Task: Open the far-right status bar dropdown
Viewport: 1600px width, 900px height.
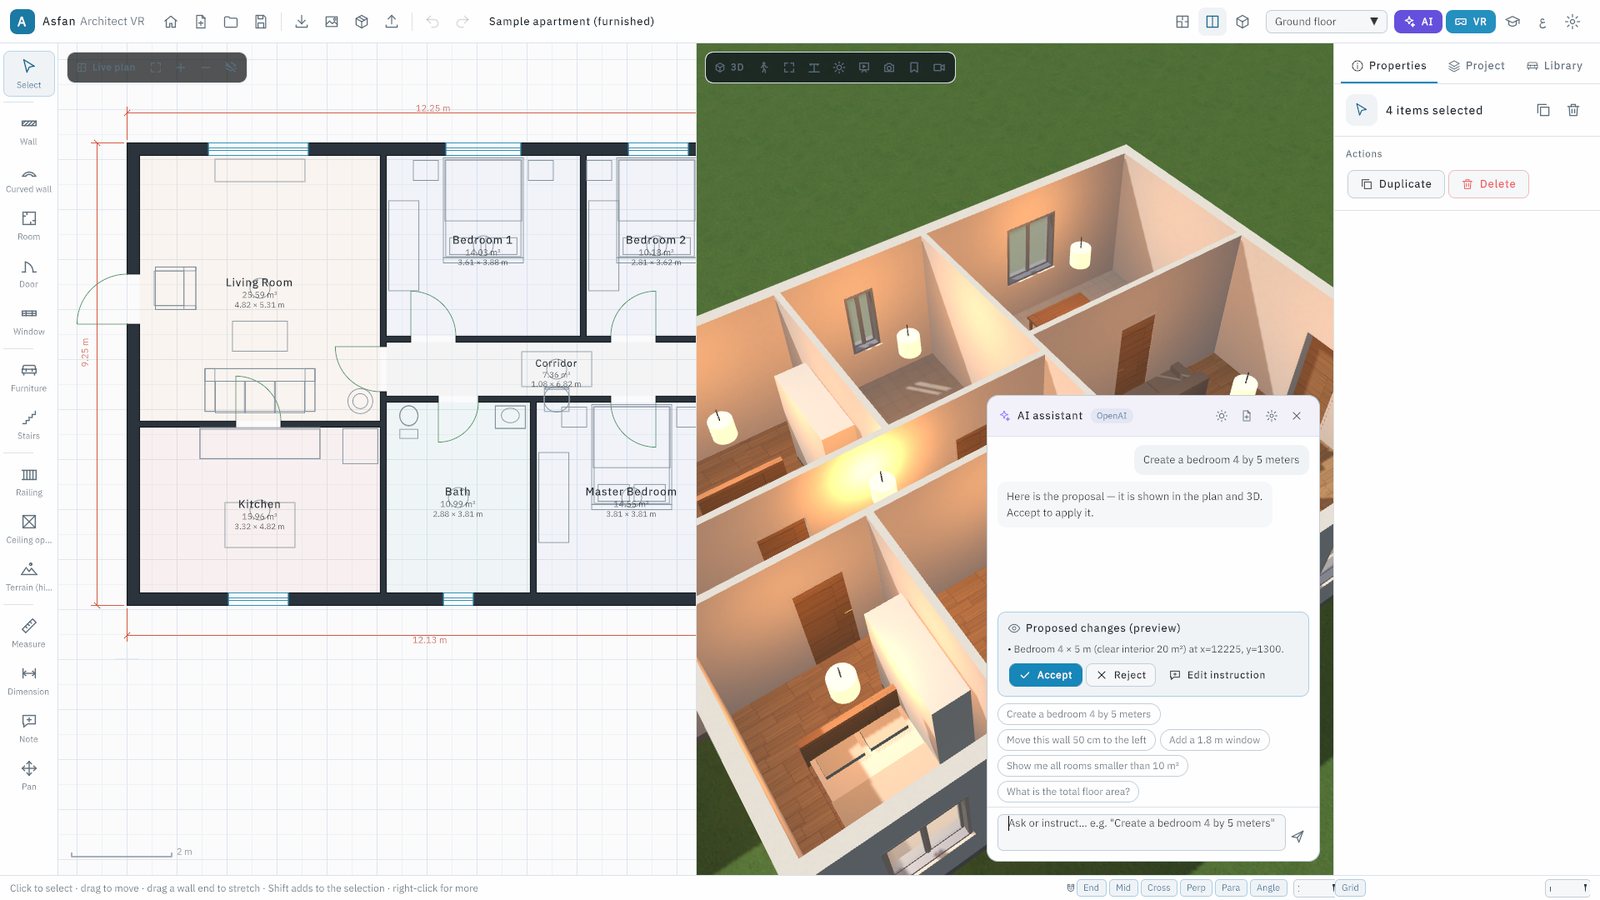Action: click(x=1568, y=888)
